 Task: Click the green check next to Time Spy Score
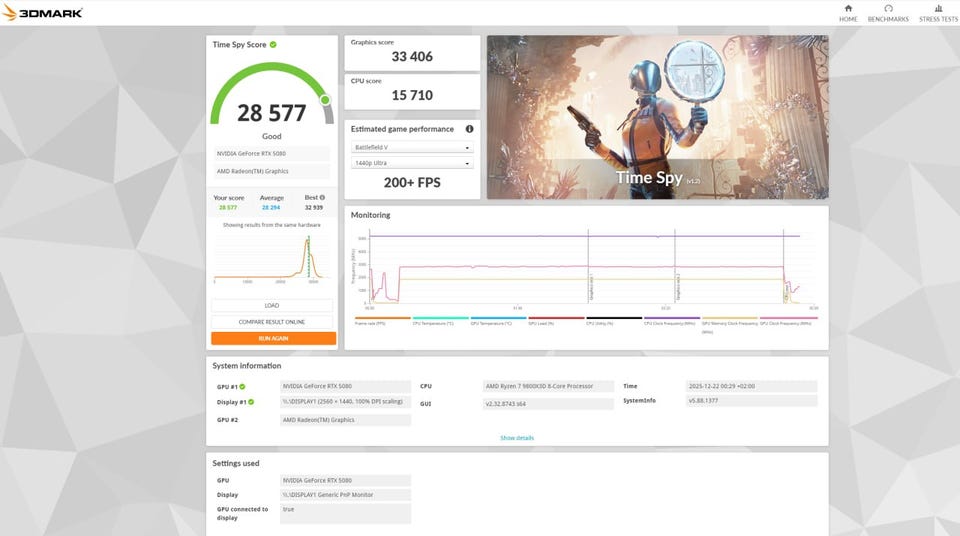tap(273, 44)
